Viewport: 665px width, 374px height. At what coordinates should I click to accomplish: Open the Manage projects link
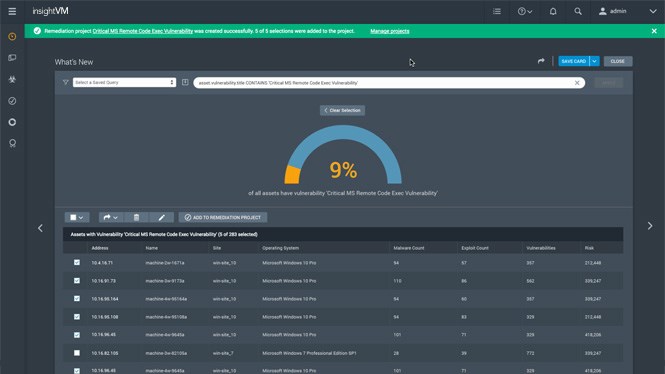[390, 31]
